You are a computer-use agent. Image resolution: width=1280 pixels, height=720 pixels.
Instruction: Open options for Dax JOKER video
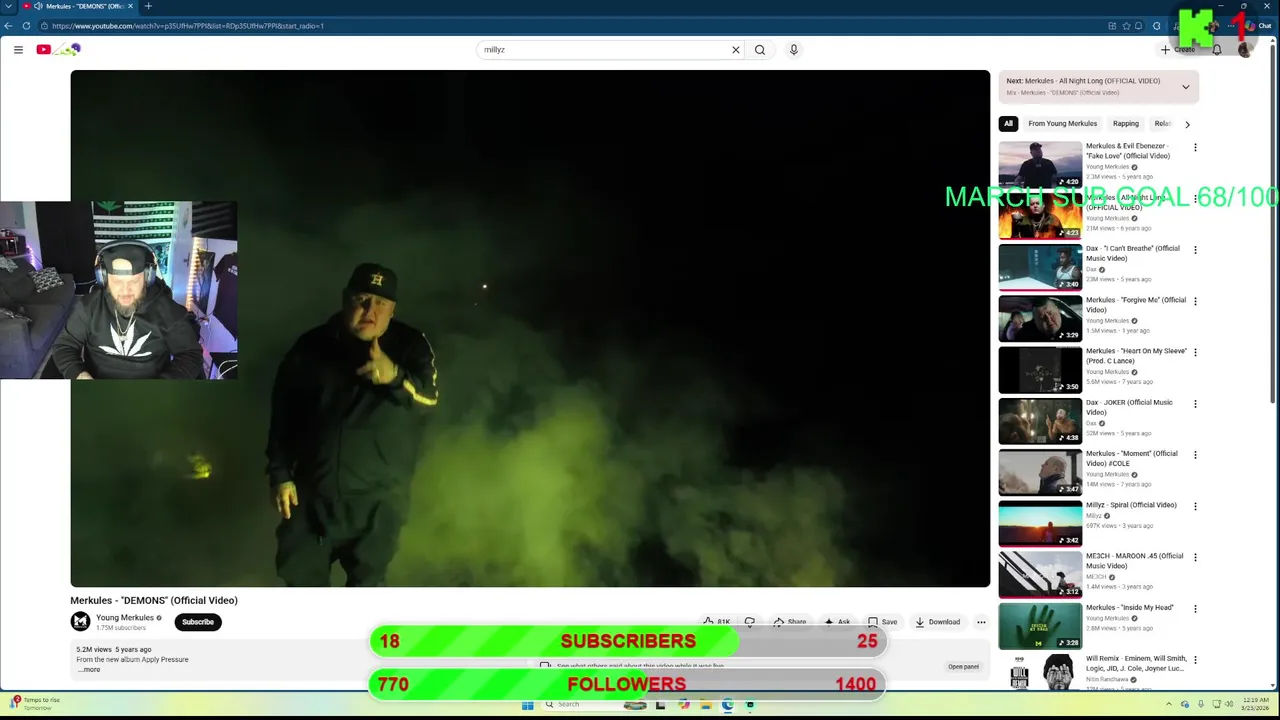[x=1195, y=404]
